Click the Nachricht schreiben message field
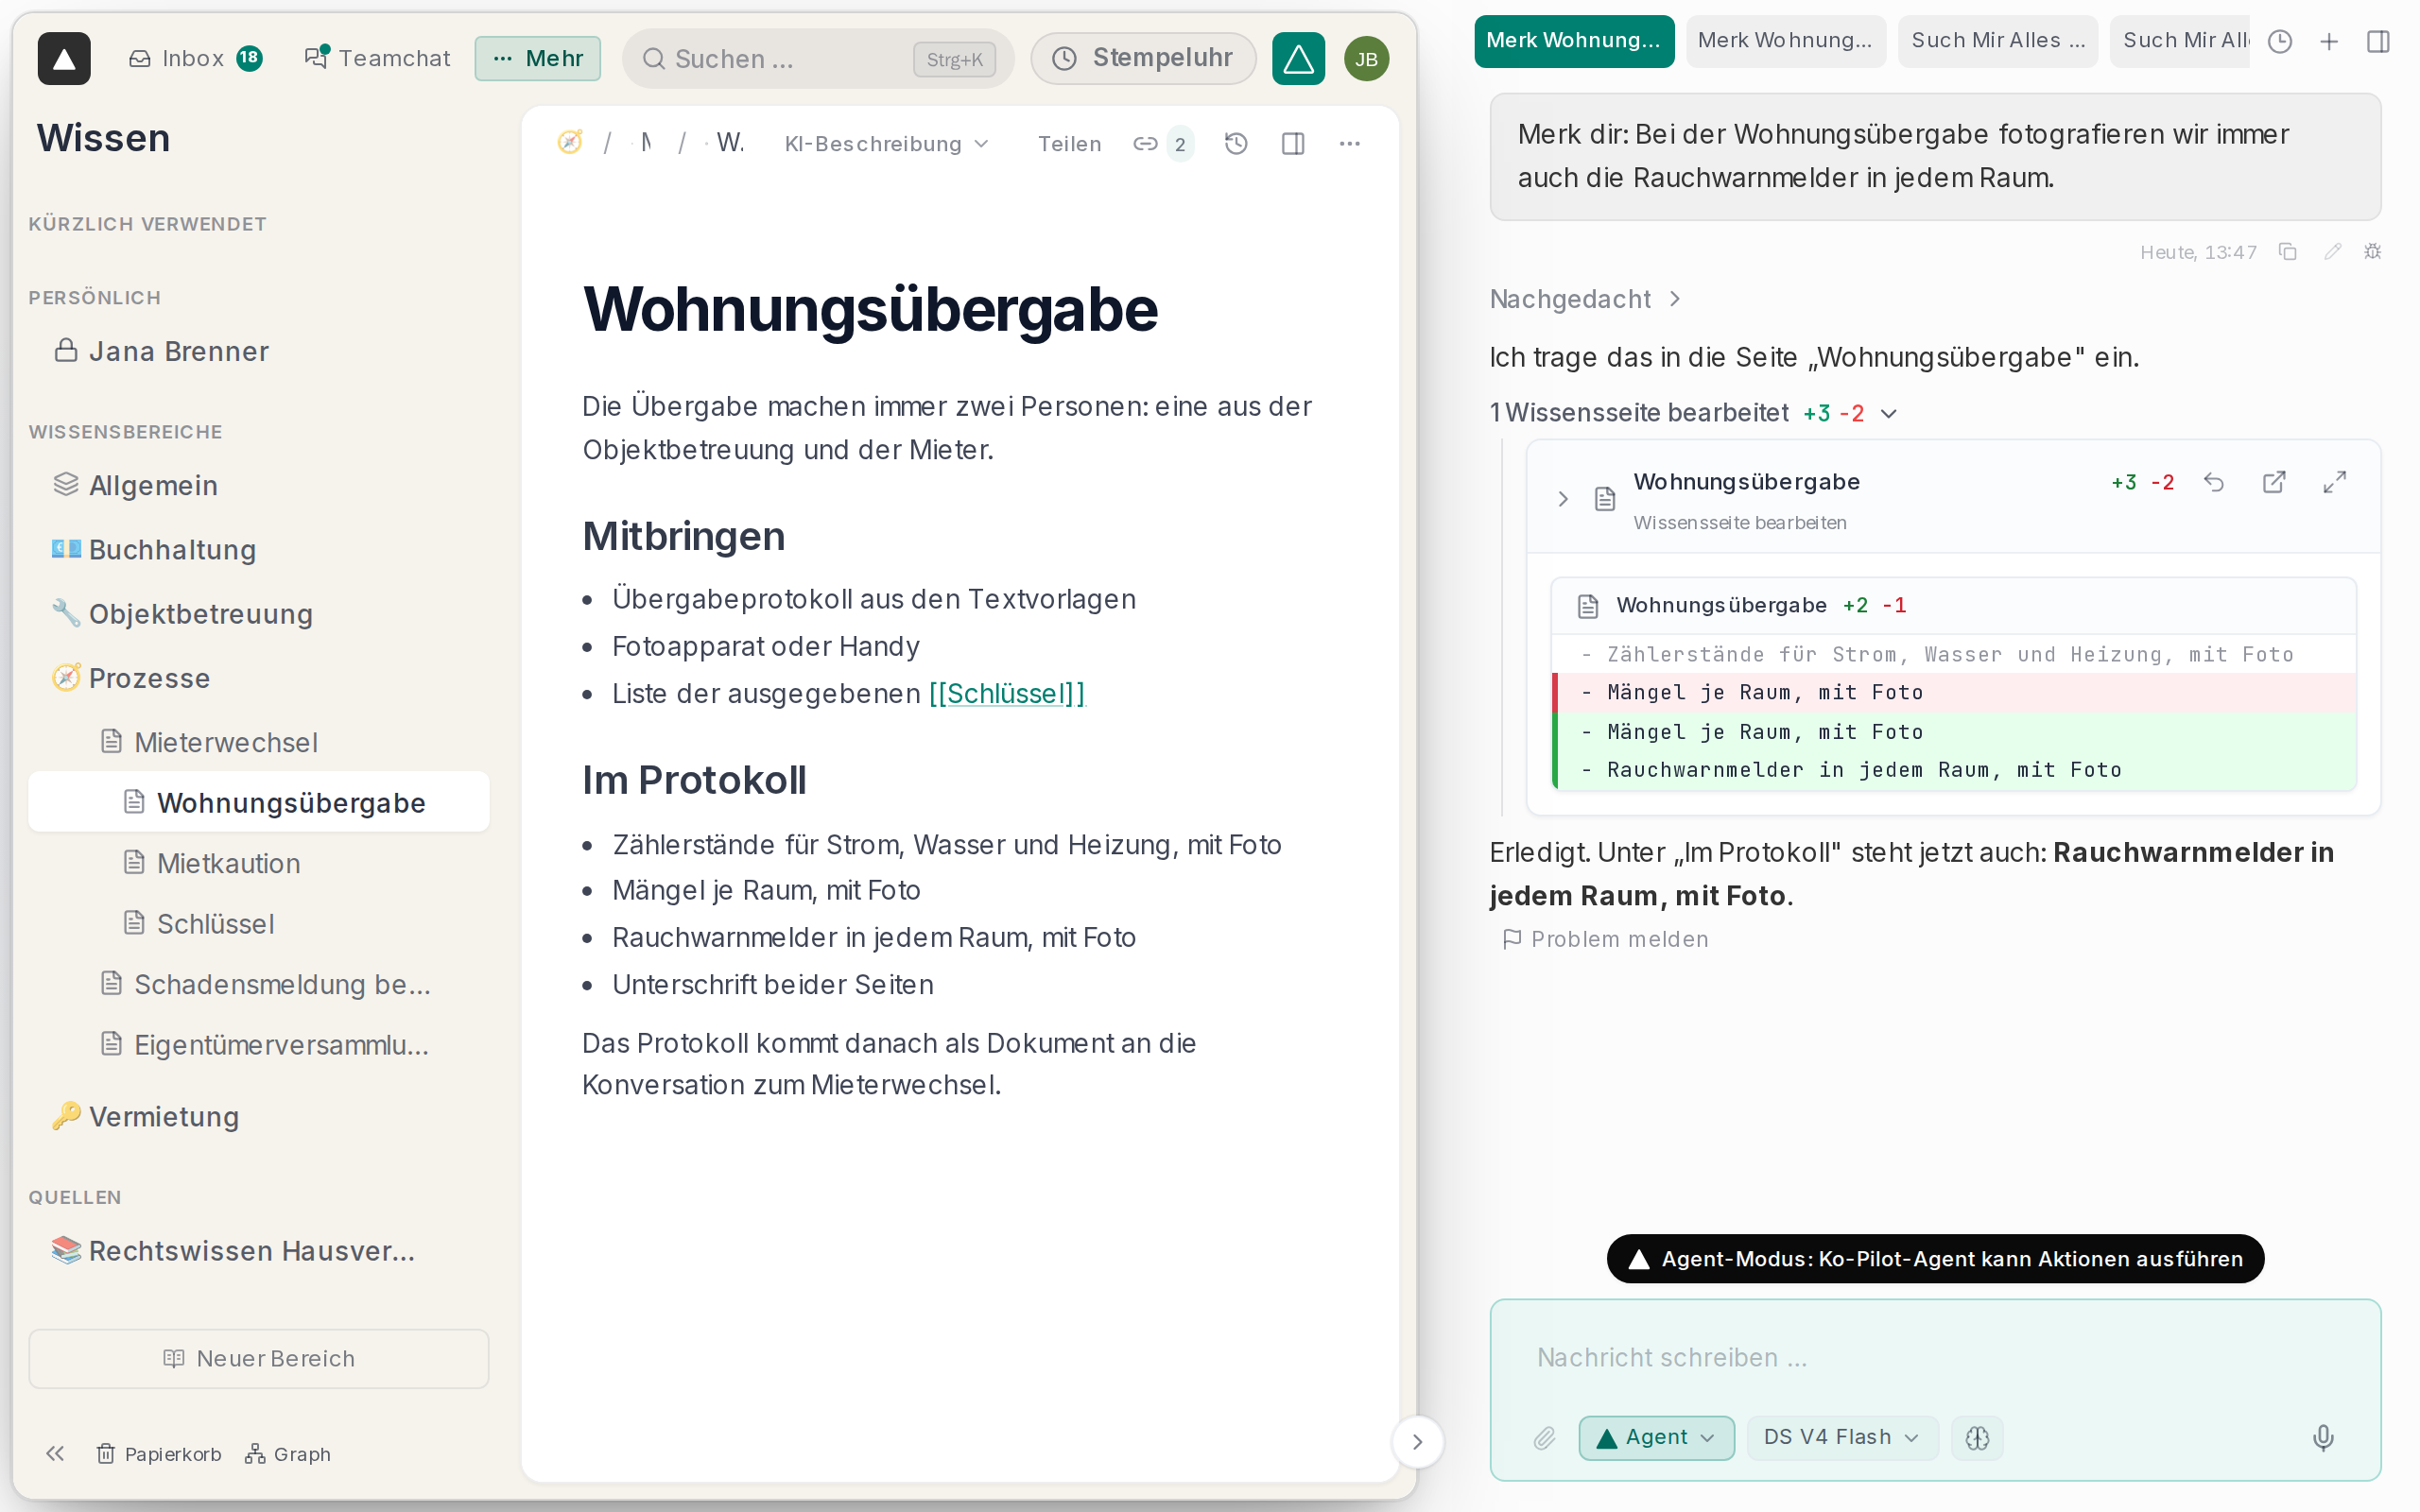Screen dimensions: 2420x1512 [1934, 1358]
